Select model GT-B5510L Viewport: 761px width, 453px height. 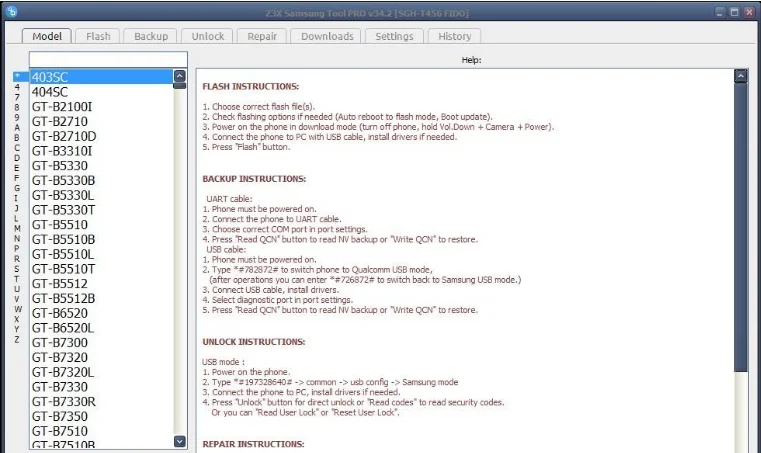tap(101, 254)
